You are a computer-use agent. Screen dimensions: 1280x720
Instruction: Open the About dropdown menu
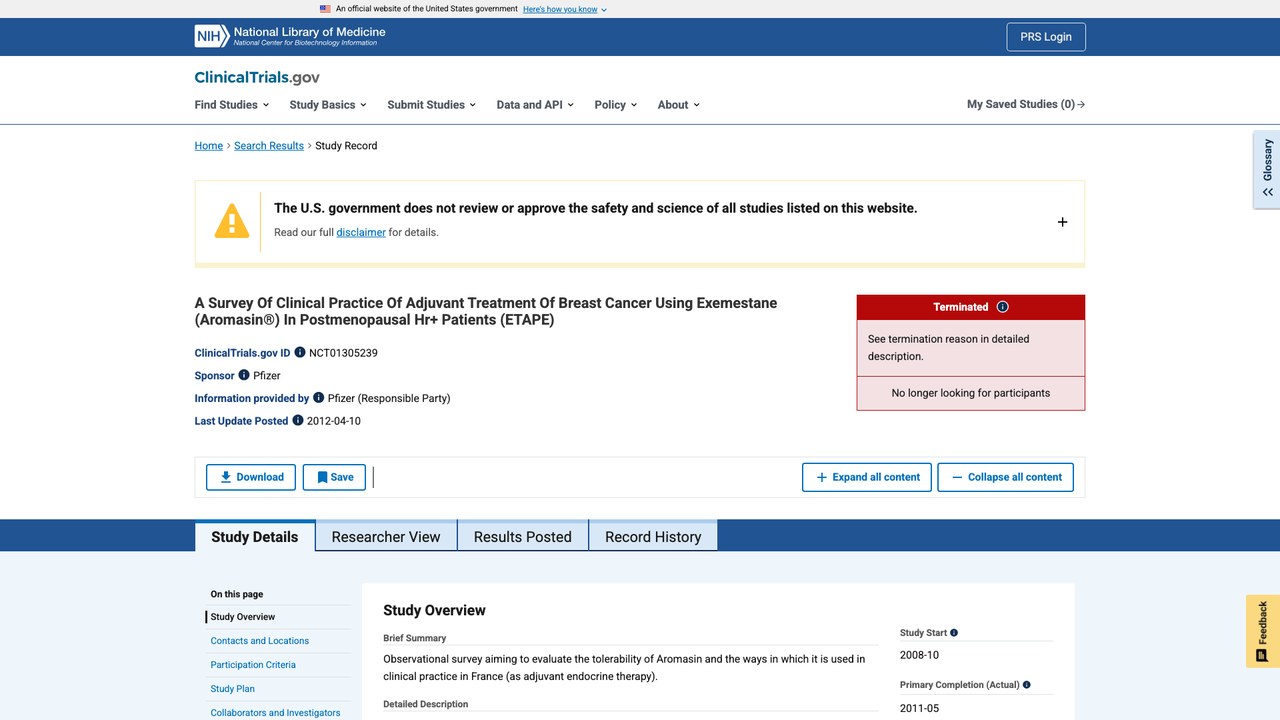click(679, 105)
